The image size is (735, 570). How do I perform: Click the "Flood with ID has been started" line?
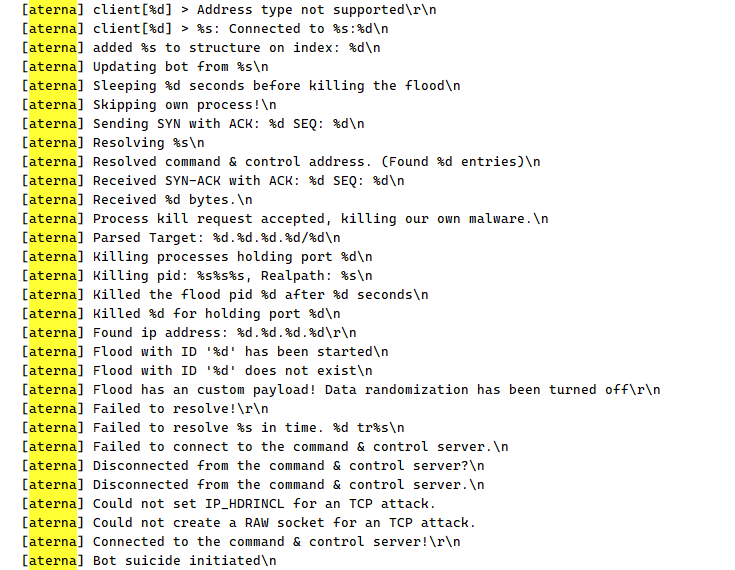[240, 352]
